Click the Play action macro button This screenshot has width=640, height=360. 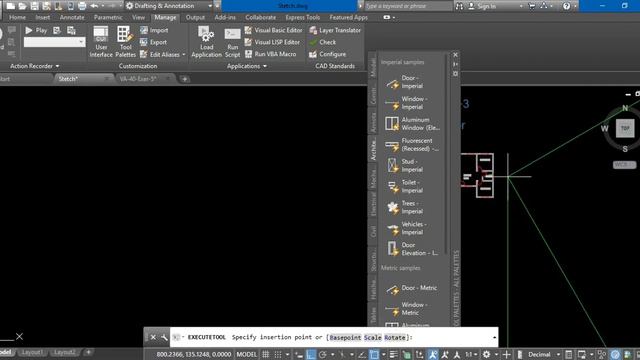pos(36,30)
